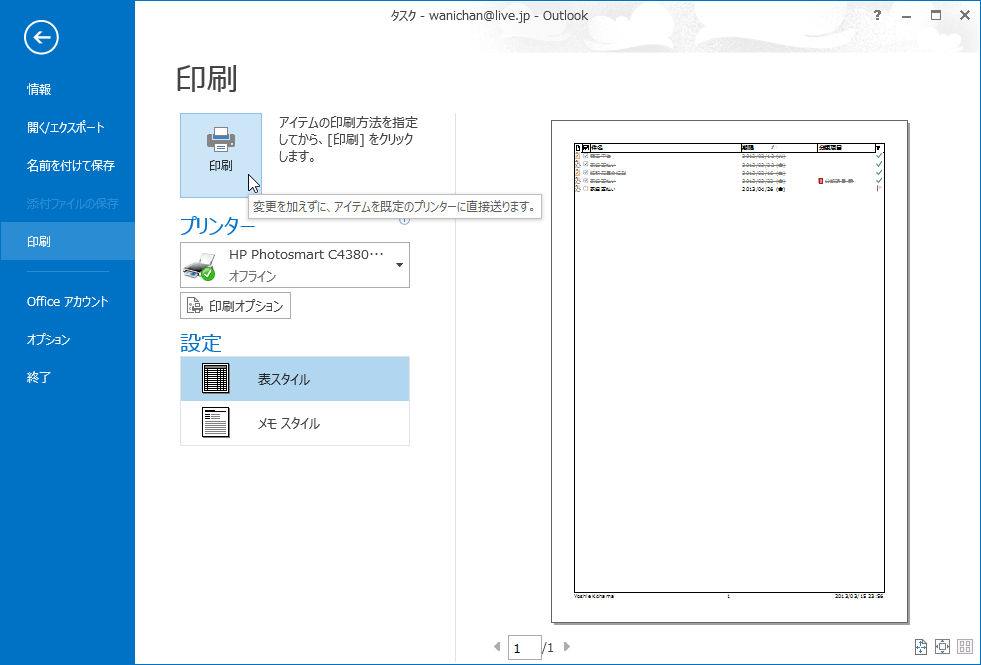Screen dimensions: 981x665
Task: Go to next preview page arrow
Action: coord(567,647)
